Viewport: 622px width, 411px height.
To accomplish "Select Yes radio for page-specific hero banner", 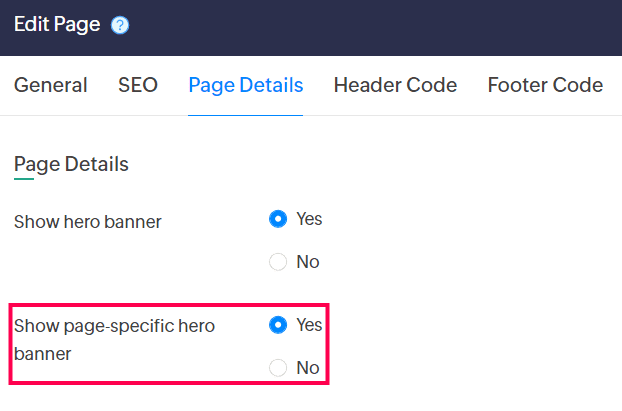I will coord(278,325).
